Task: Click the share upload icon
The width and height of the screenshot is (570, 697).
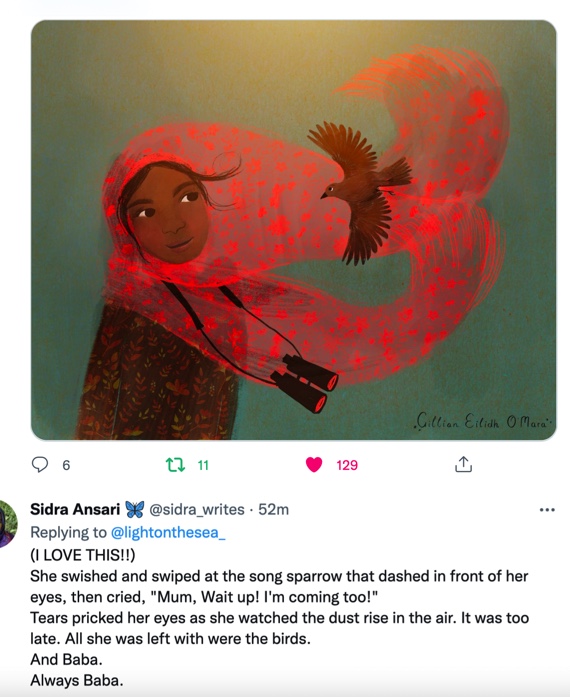Action: point(463,464)
